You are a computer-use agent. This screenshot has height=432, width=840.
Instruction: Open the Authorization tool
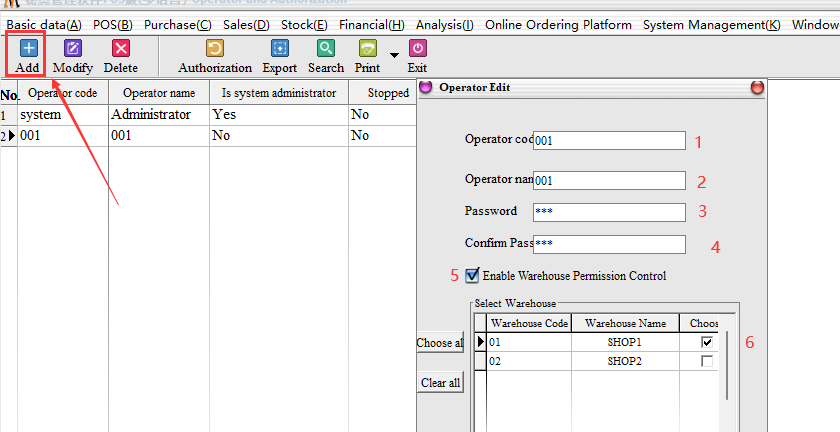point(215,48)
